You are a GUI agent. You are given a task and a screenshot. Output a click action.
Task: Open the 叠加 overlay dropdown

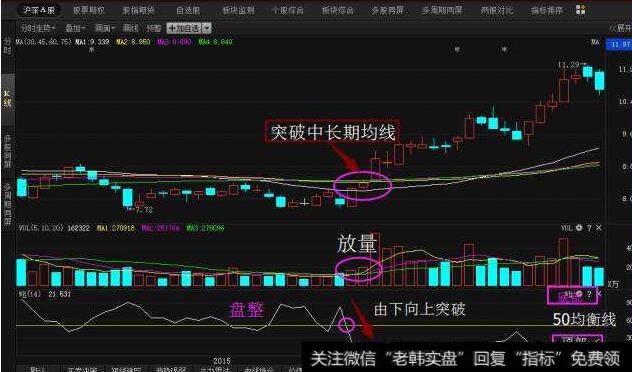pyautogui.click(x=75, y=28)
